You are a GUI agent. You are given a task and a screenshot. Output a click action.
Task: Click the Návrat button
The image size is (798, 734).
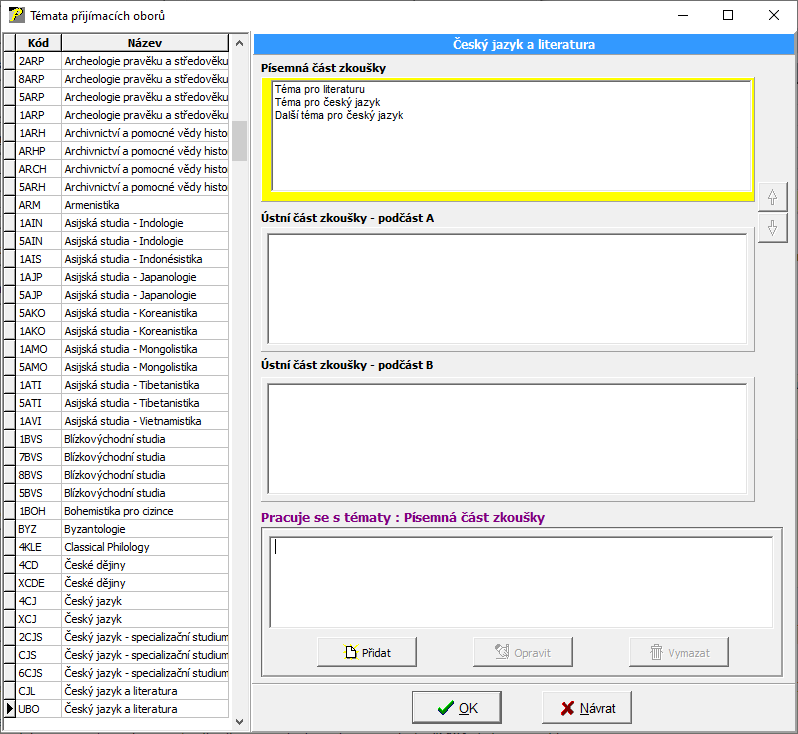click(x=587, y=708)
